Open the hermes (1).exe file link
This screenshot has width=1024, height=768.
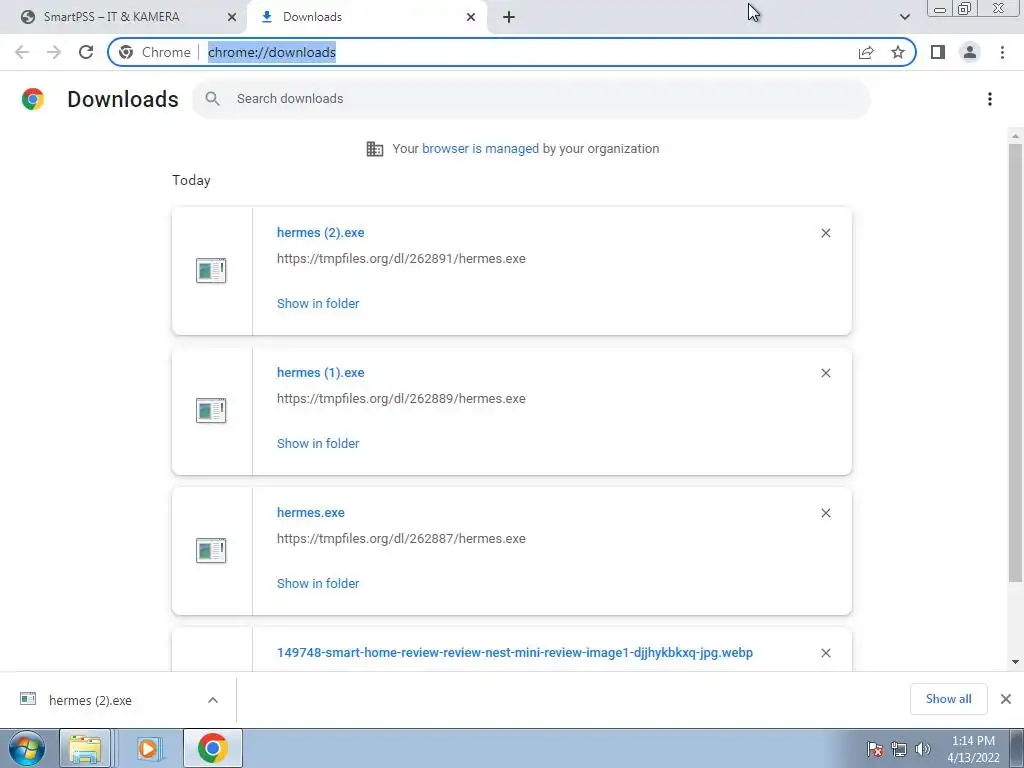[321, 372]
